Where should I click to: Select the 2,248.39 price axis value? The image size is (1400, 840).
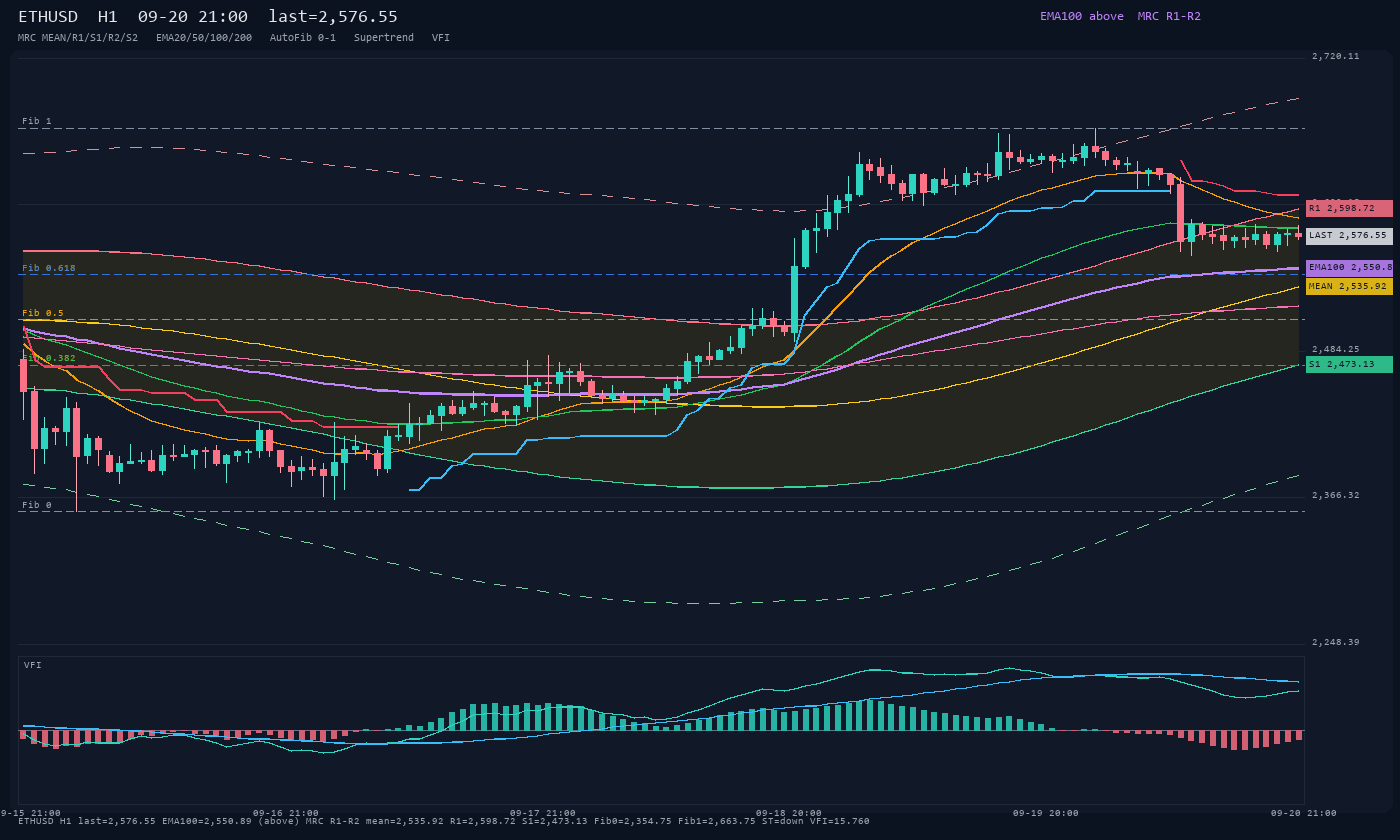[x=1336, y=642]
